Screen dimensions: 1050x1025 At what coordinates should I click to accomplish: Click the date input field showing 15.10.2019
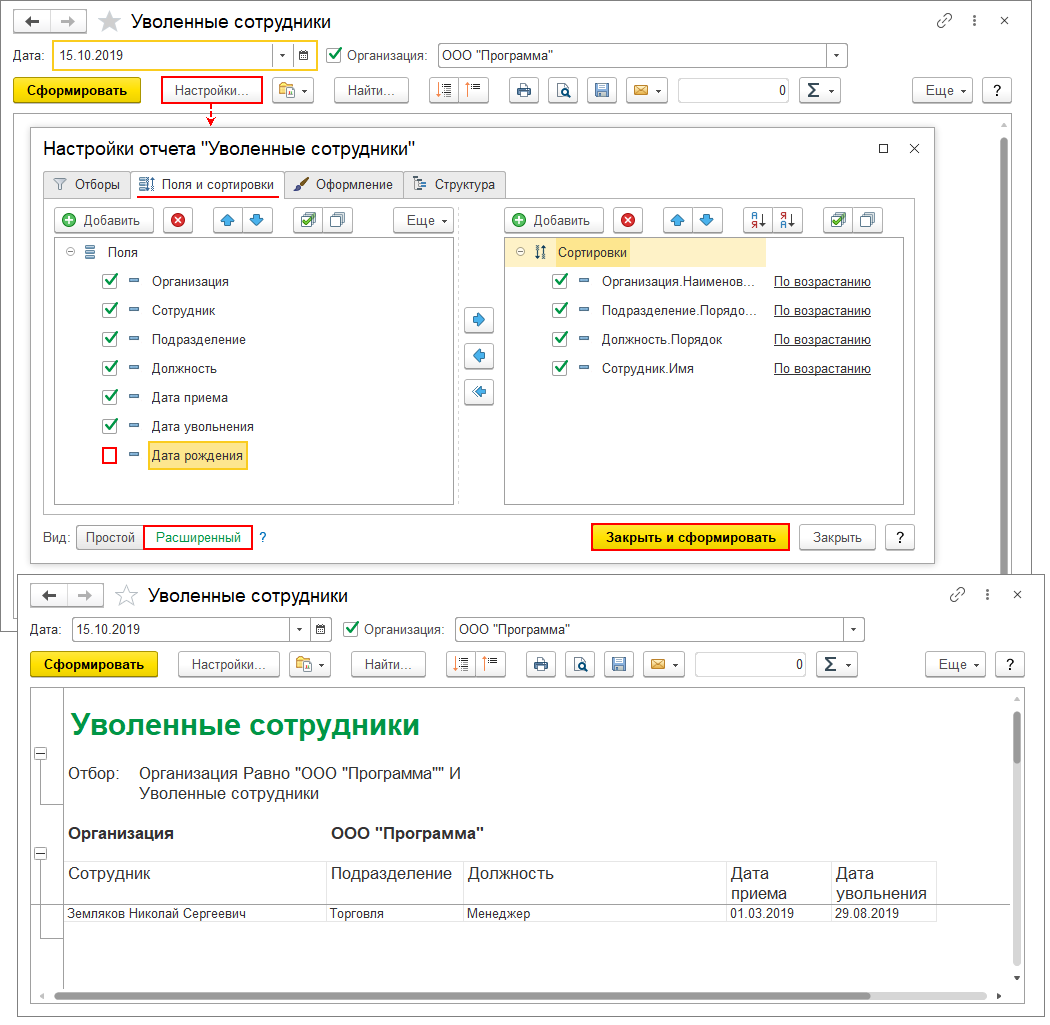(x=162, y=55)
